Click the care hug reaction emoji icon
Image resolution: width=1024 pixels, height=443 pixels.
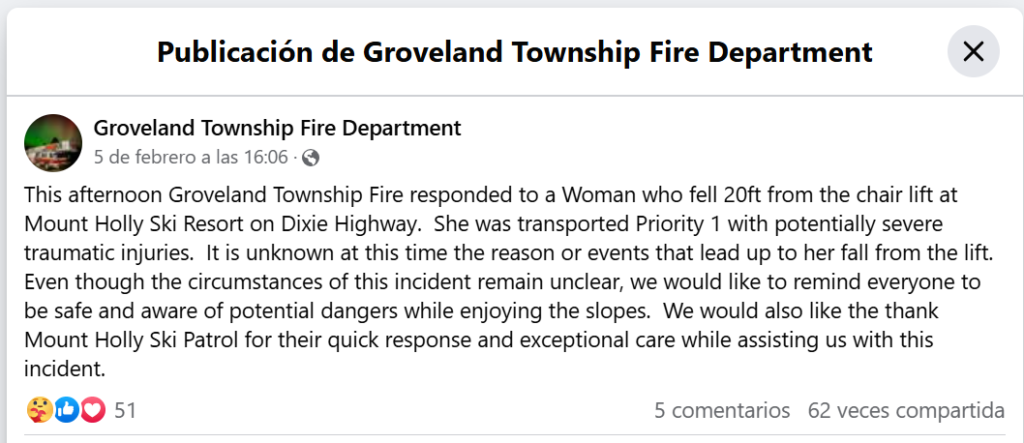click(39, 410)
